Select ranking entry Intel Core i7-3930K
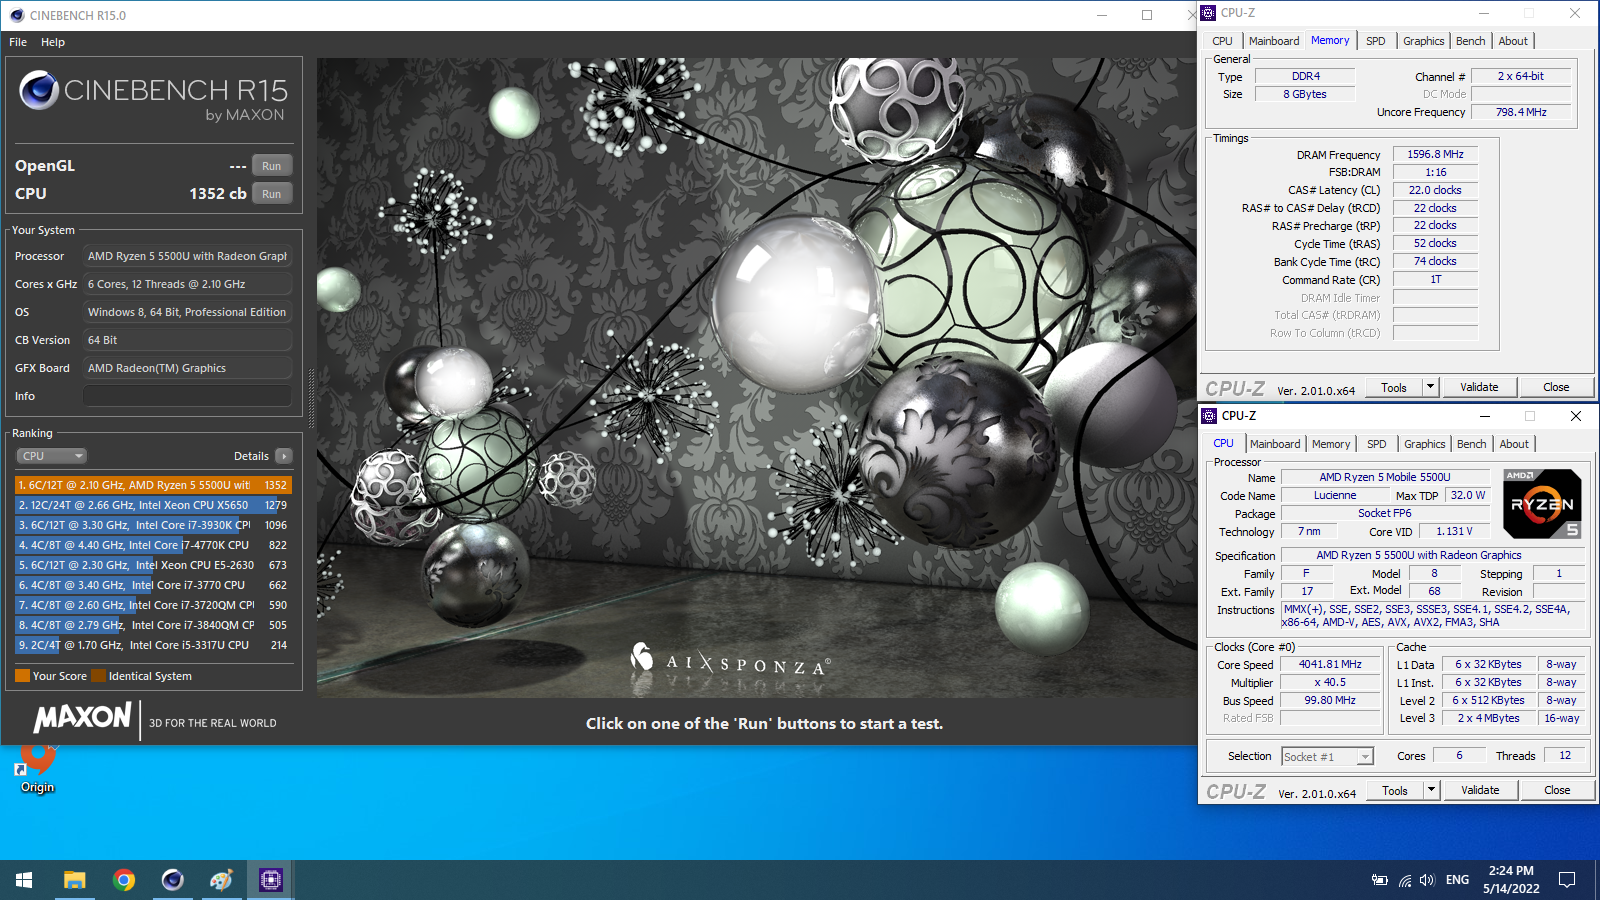This screenshot has width=1600, height=900. pos(153,525)
